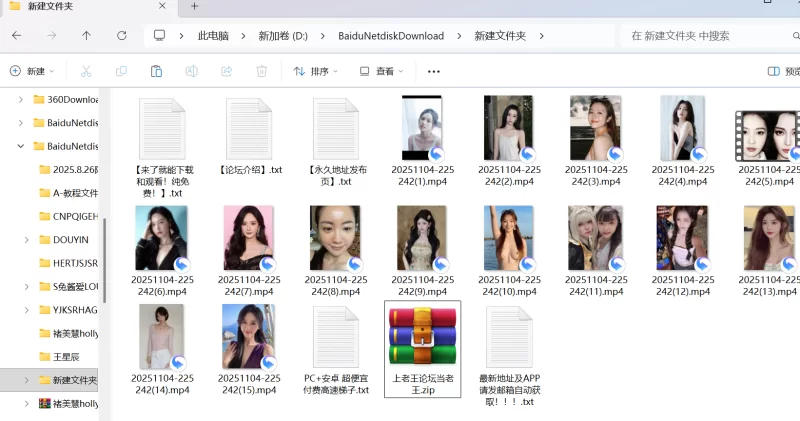Select video 20251104-225242(8).mp4

point(336,251)
